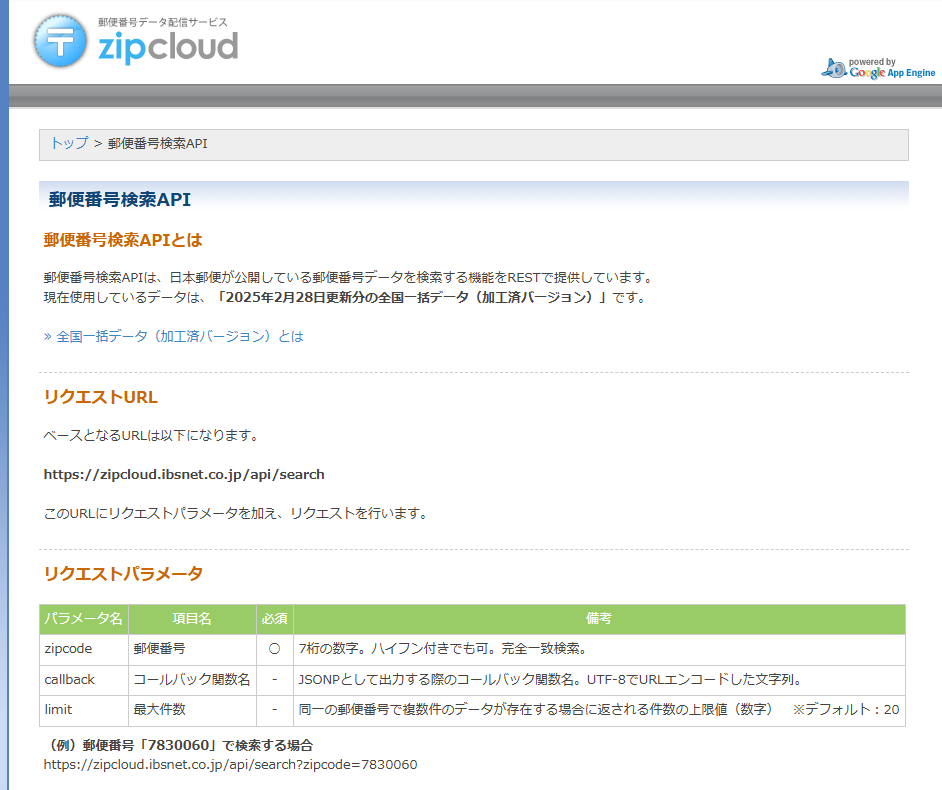Click the base URL https://zipcloud.ibsnet.co.jp/api/search text
This screenshot has height=790, width=942.
(x=184, y=475)
